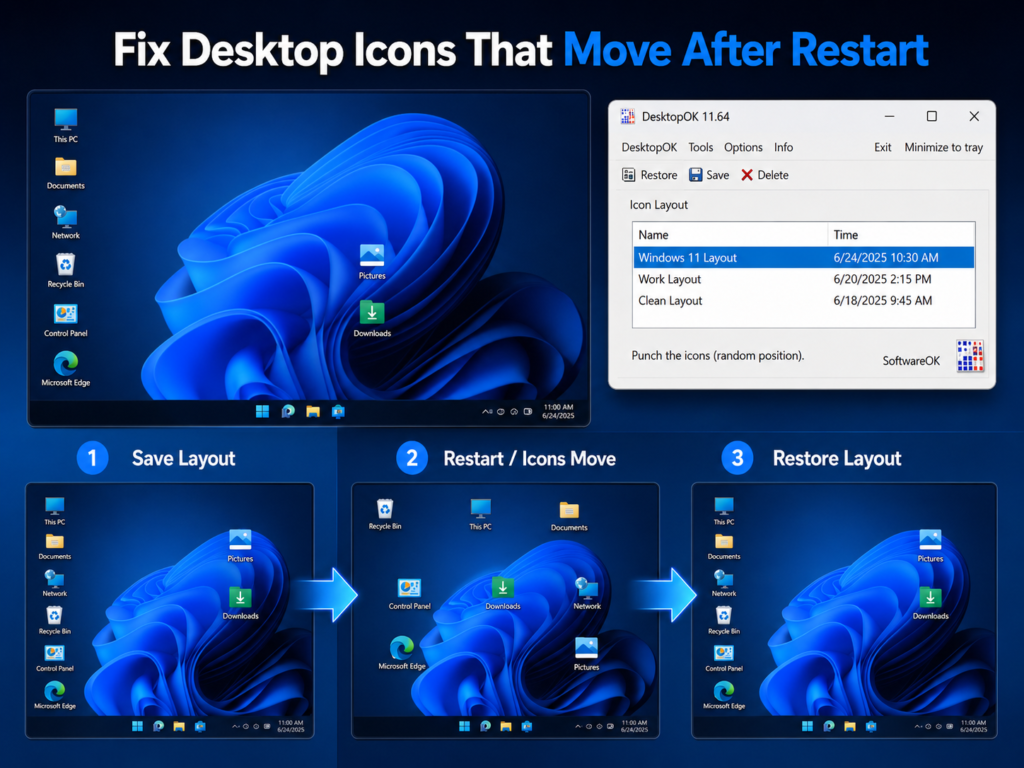Open the Info menu in DesktopOK
1024x768 pixels.
[x=784, y=148]
